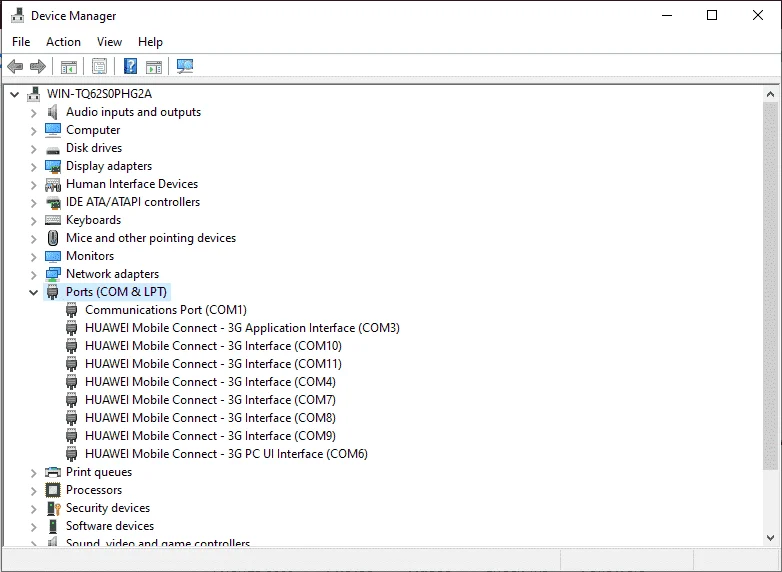The width and height of the screenshot is (782, 572).
Task: Click the WIN-TQ62S0PHG2A computer icon
Action: tap(33, 94)
